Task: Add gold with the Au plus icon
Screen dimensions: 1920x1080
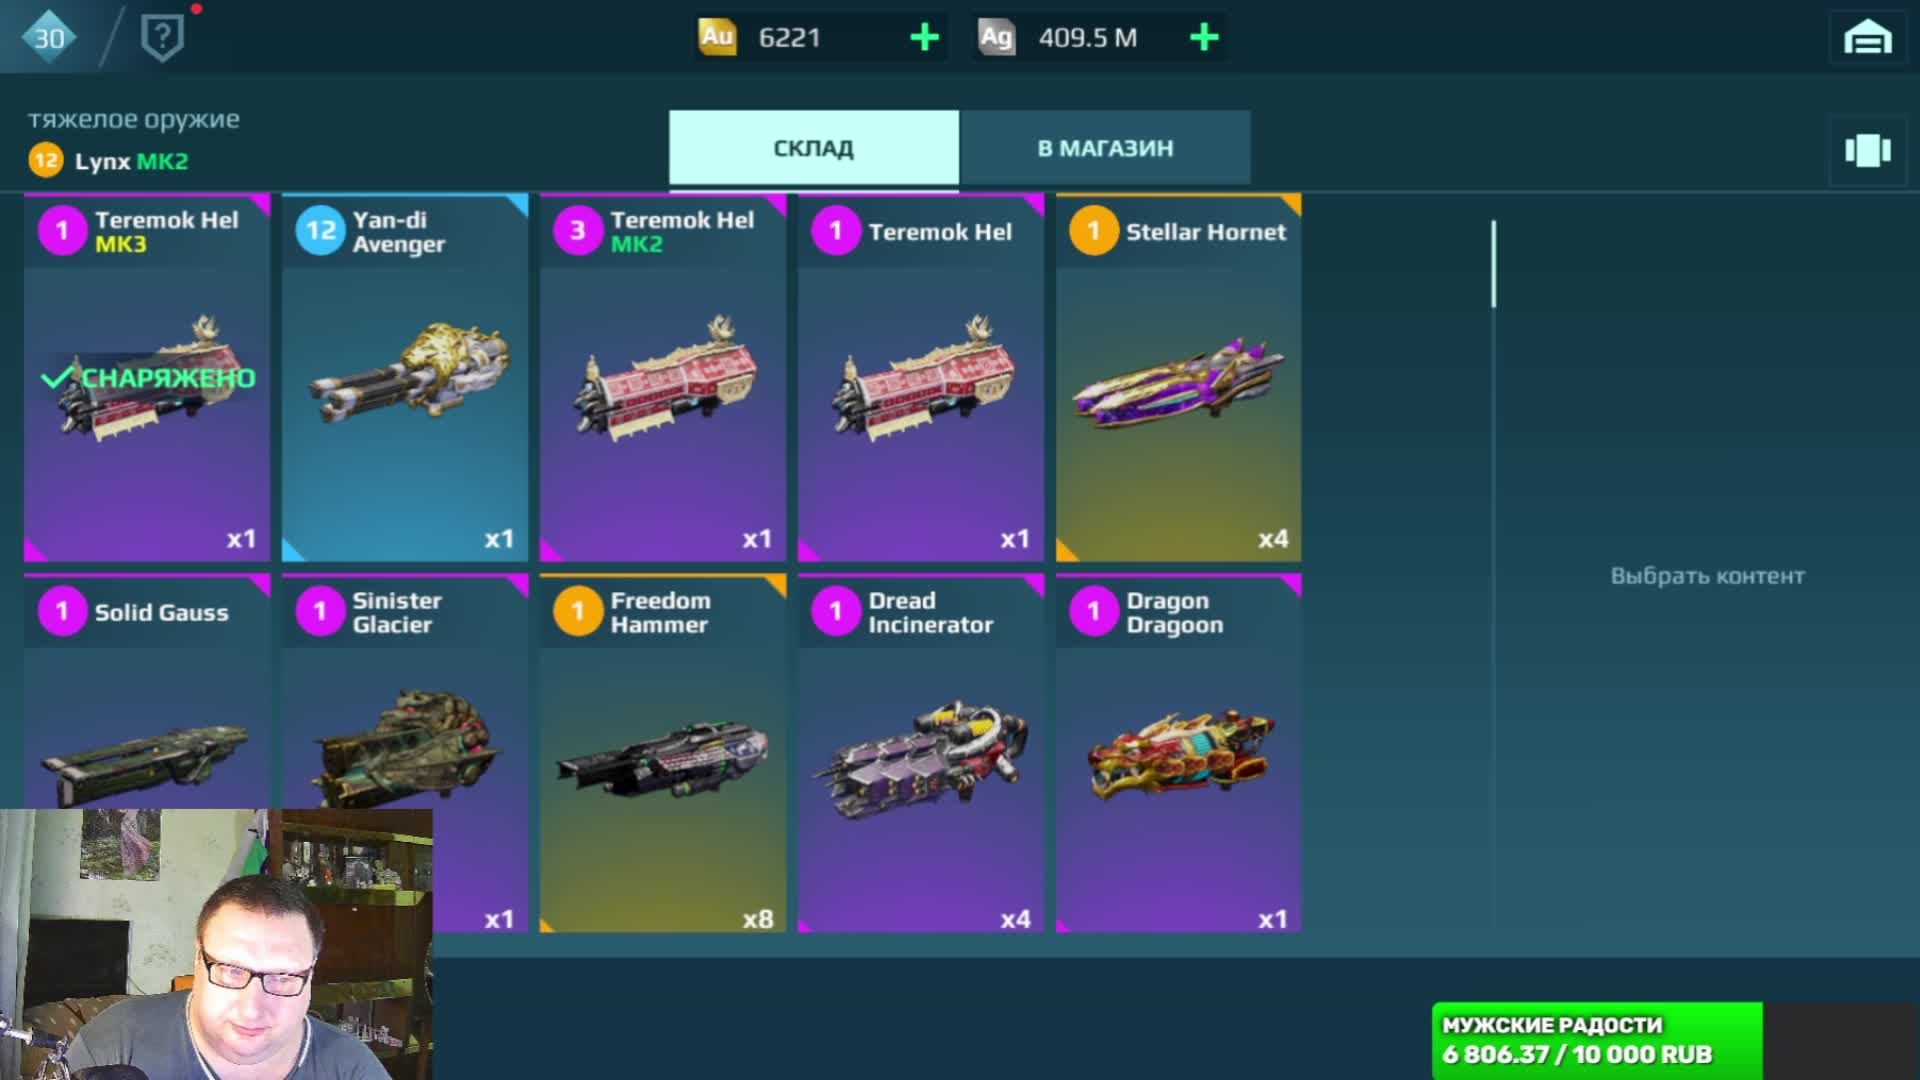Action: (x=924, y=38)
